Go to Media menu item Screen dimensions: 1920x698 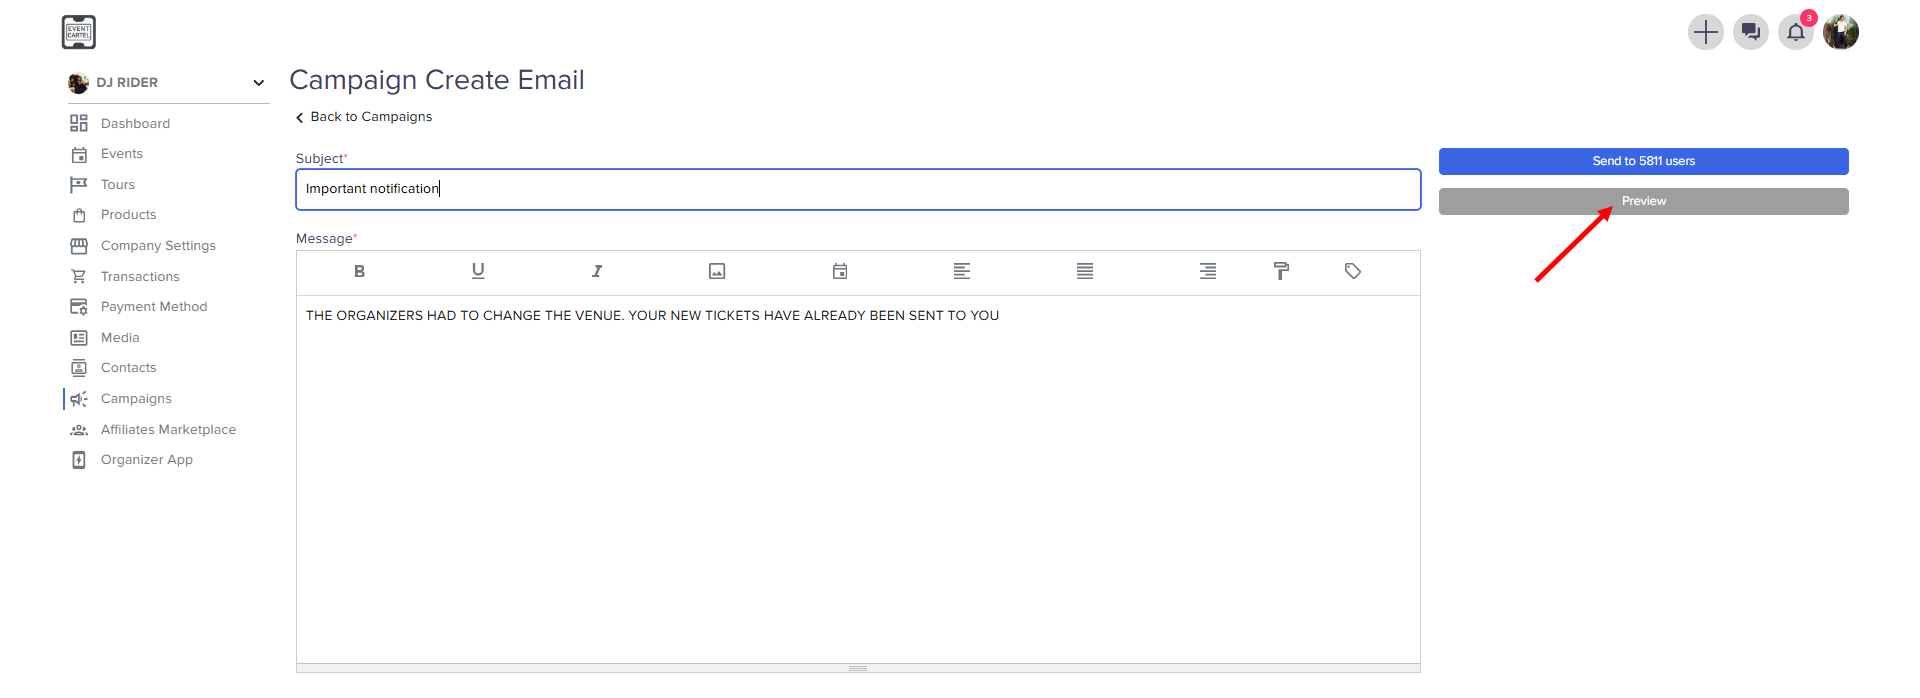pos(120,338)
